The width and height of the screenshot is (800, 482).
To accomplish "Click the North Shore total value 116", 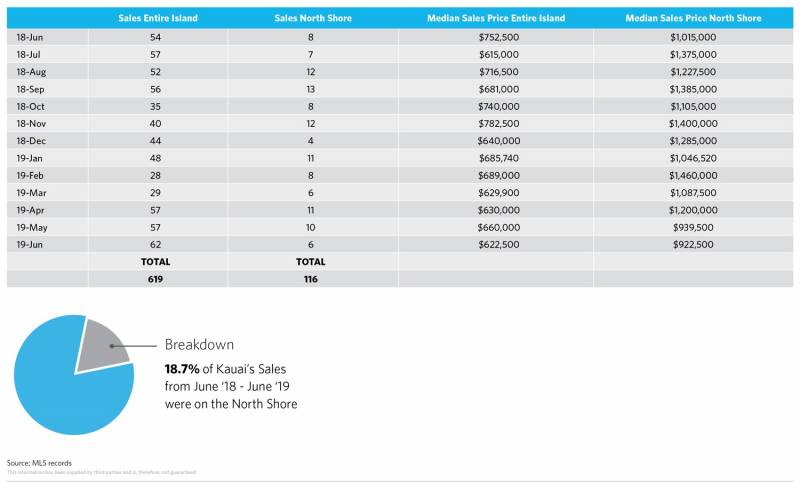I will (311, 279).
